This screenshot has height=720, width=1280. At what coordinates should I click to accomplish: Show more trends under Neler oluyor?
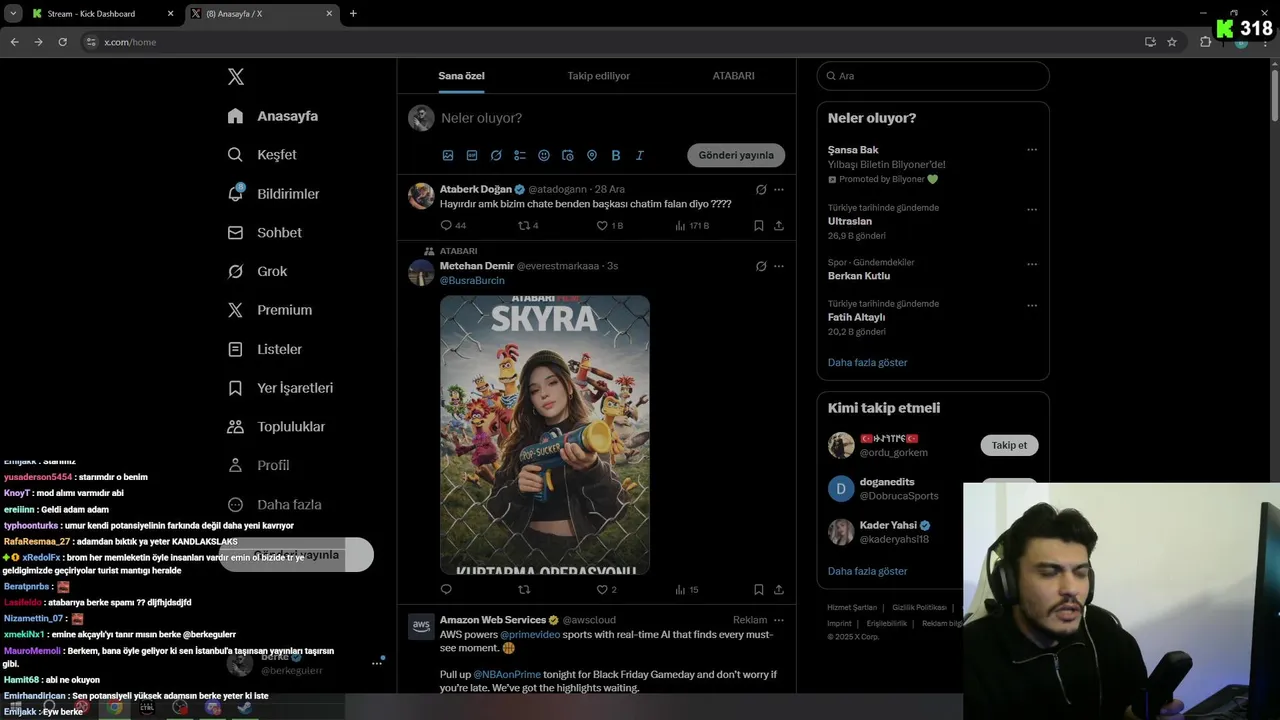click(x=868, y=363)
